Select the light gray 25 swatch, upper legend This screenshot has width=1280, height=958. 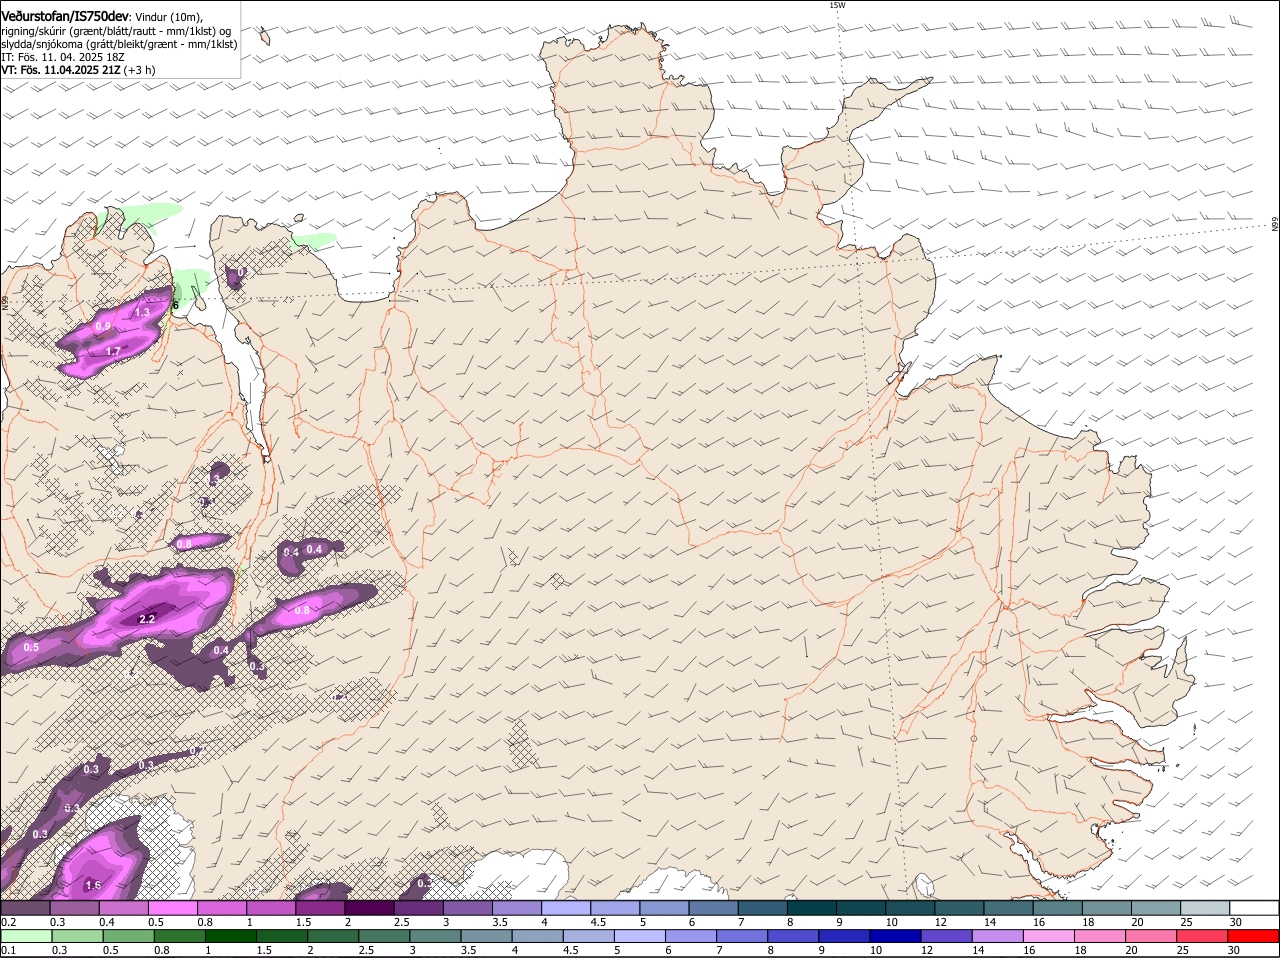(x=1204, y=907)
